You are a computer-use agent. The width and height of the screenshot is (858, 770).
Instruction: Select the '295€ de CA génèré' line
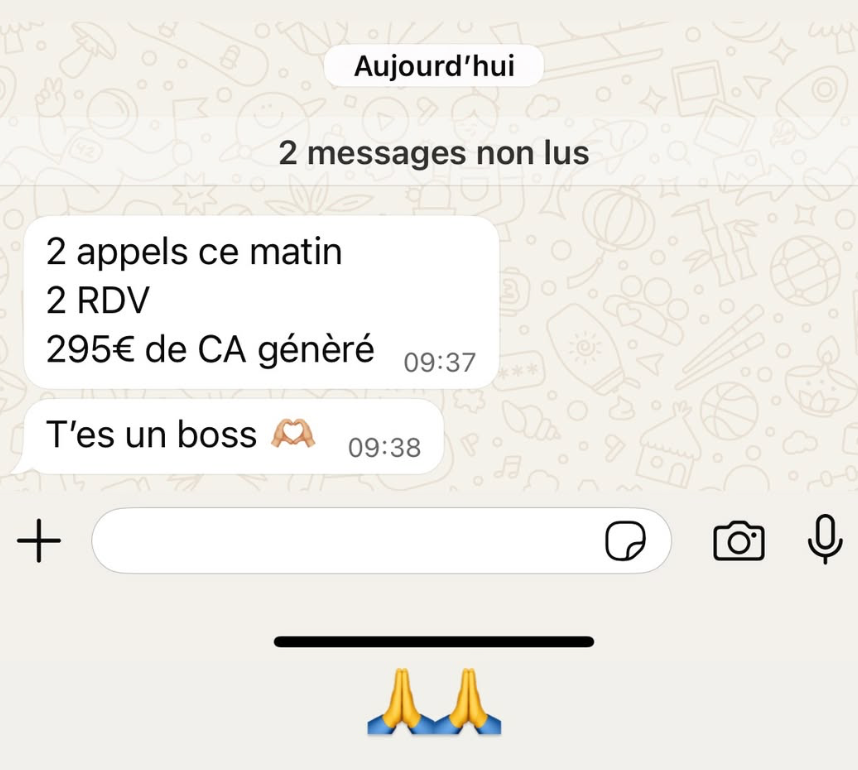[x=210, y=349]
